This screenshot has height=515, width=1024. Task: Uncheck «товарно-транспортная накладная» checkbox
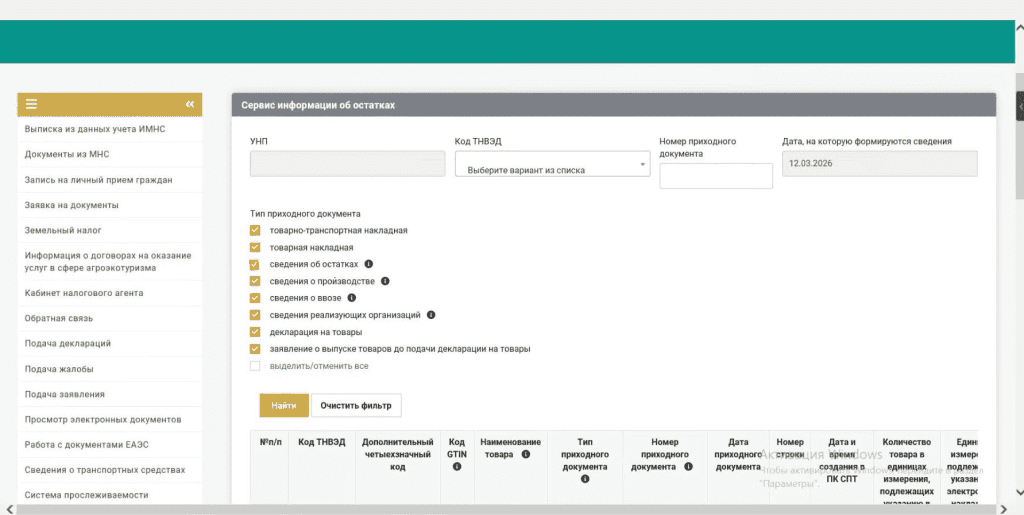coord(255,230)
